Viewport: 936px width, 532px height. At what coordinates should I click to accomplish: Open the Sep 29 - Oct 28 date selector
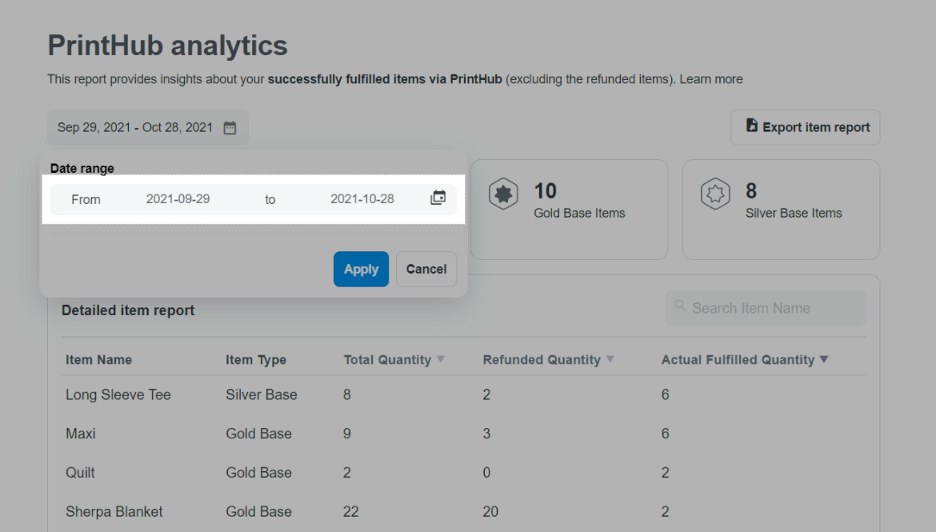[x=147, y=128]
